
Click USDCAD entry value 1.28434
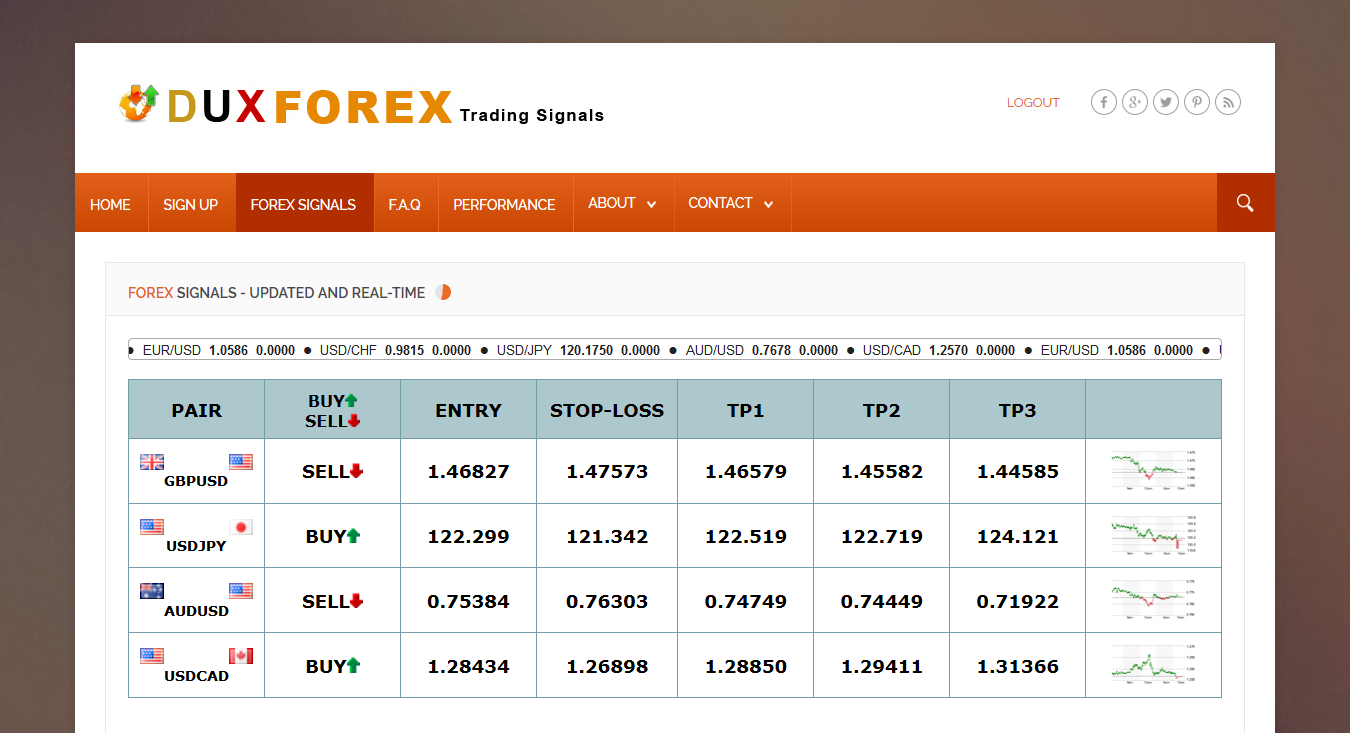pyautogui.click(x=468, y=667)
